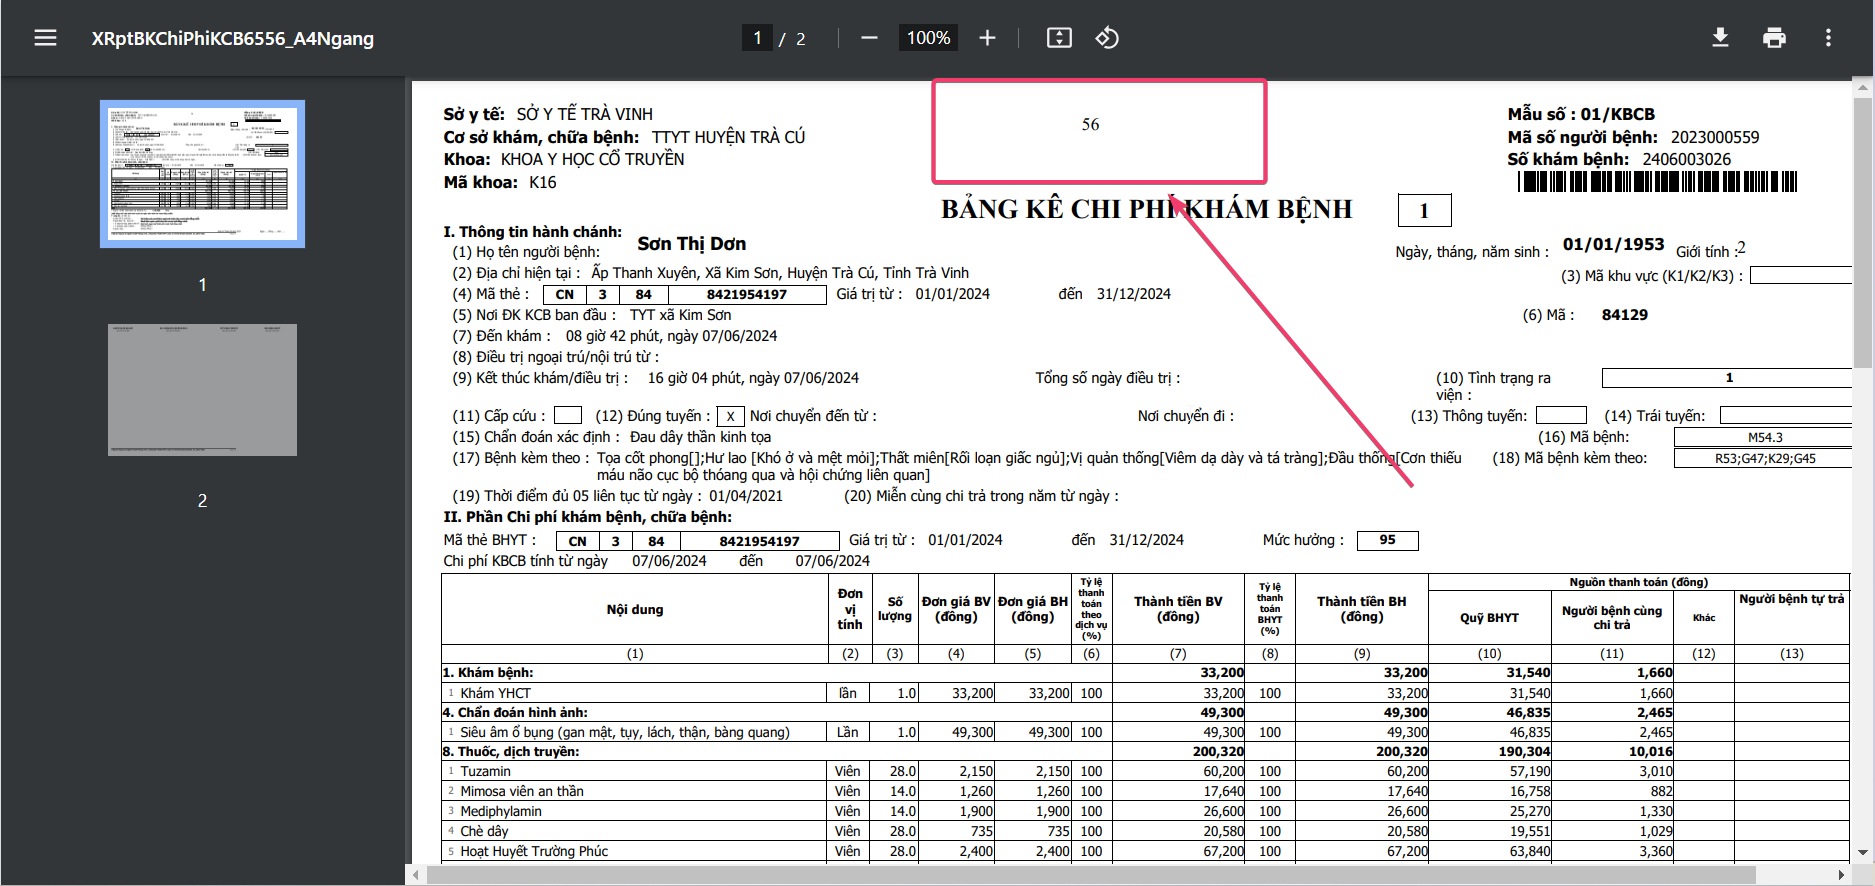Click the barcode under Số khám bệnh
Screen dimensions: 1875x886
(x=1657, y=181)
